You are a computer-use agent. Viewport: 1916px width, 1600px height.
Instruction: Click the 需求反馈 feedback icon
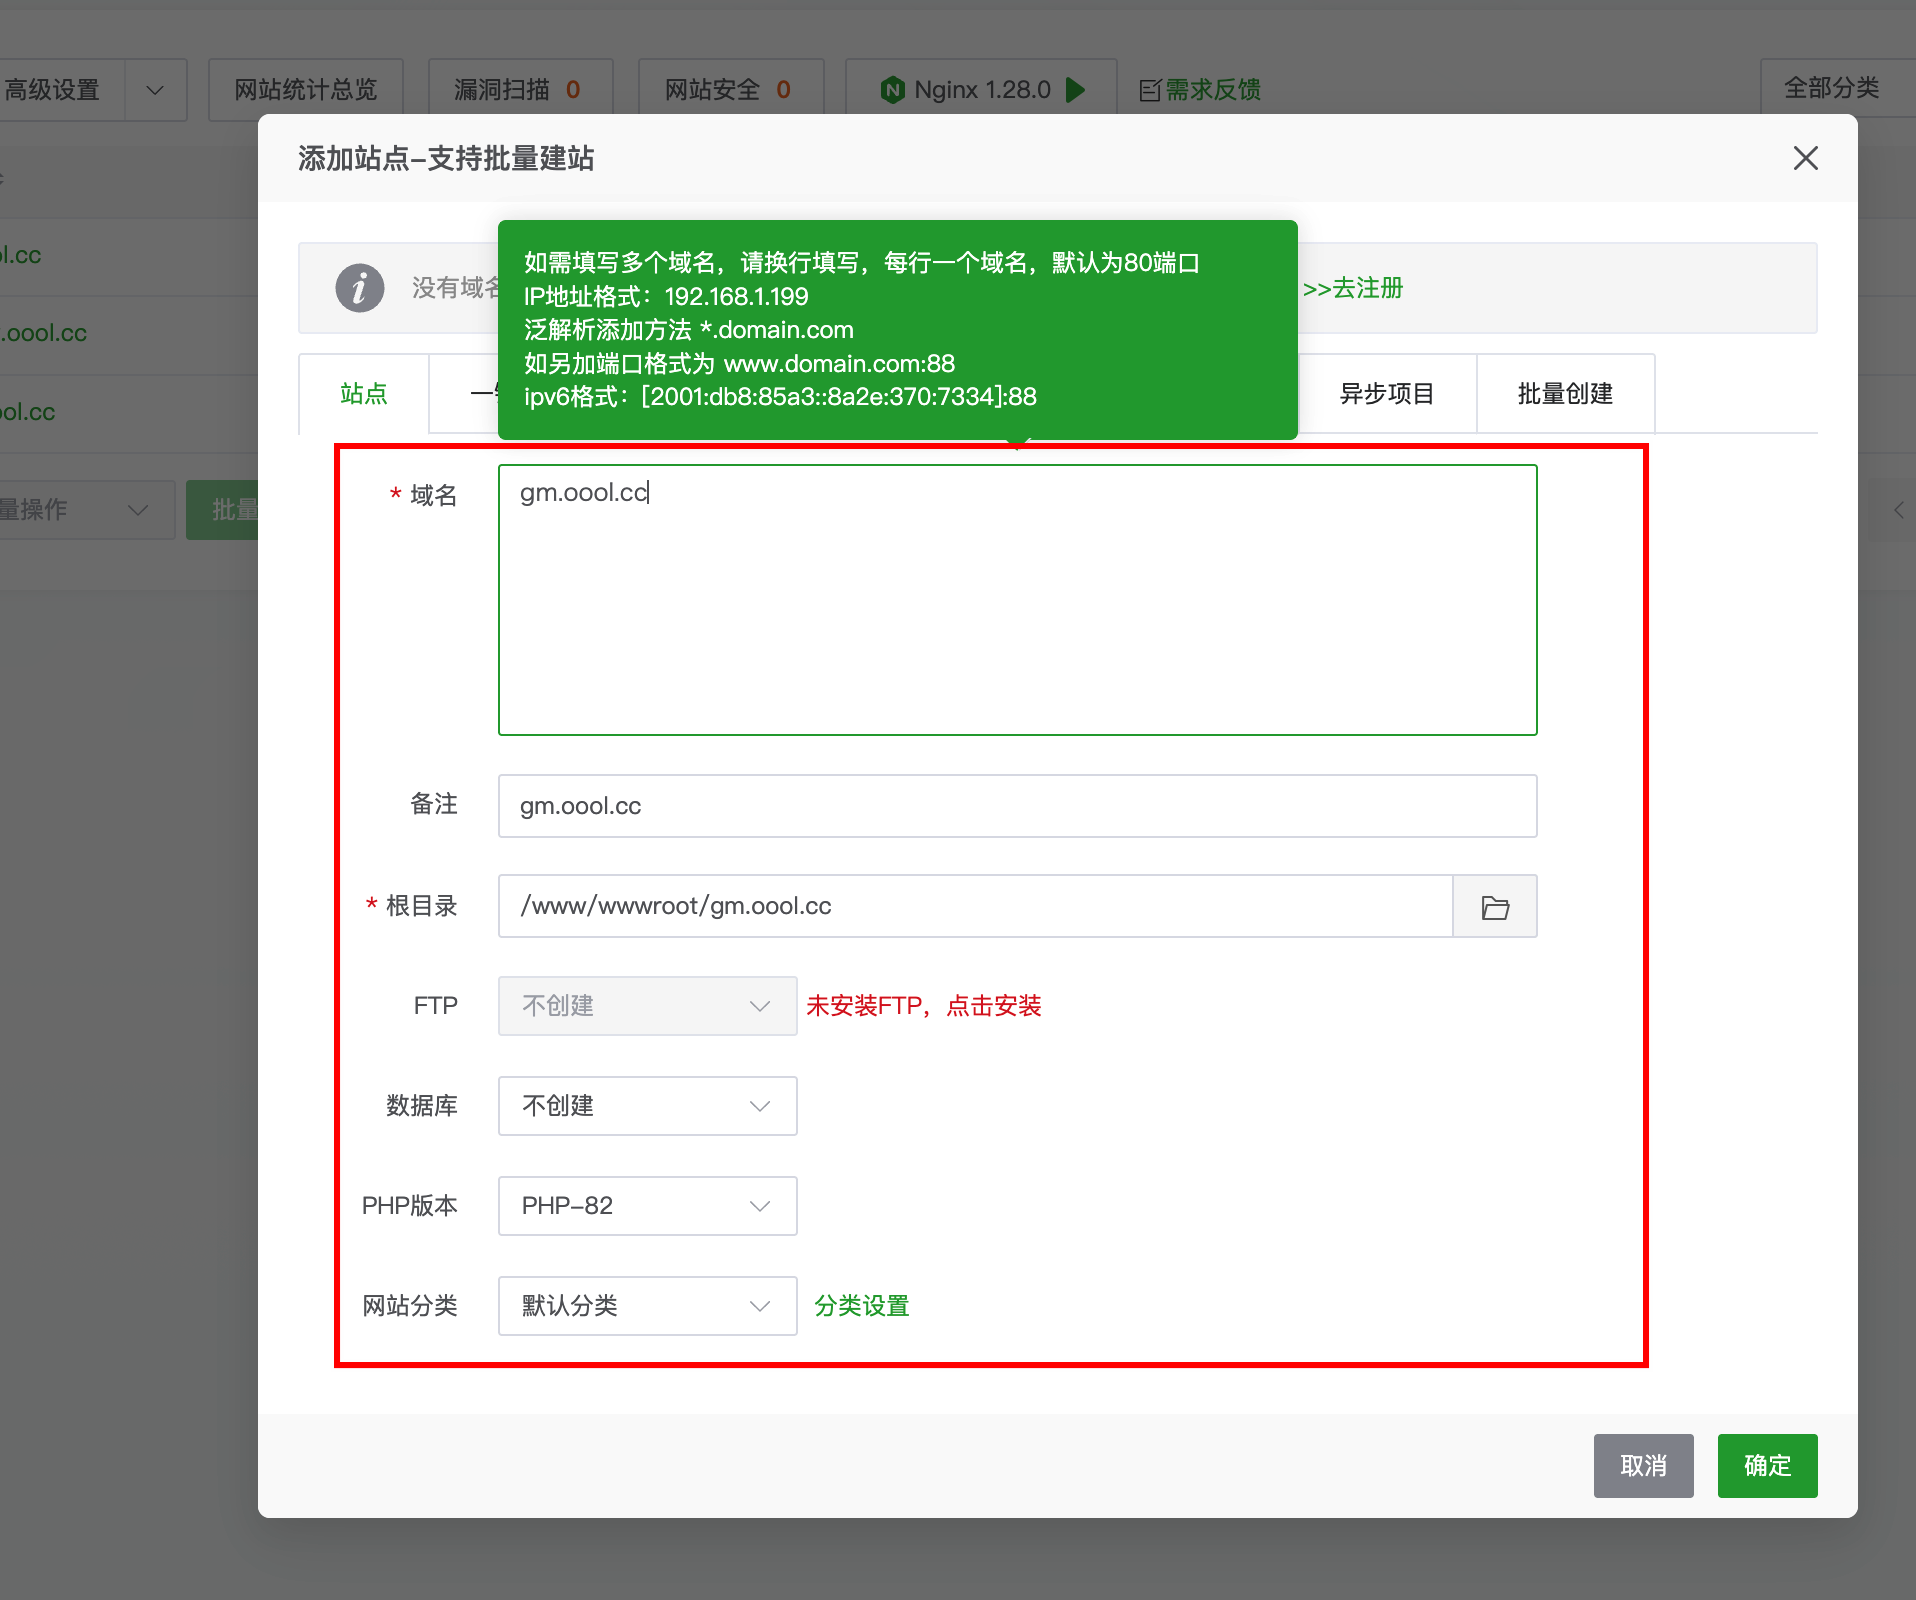coord(1148,89)
